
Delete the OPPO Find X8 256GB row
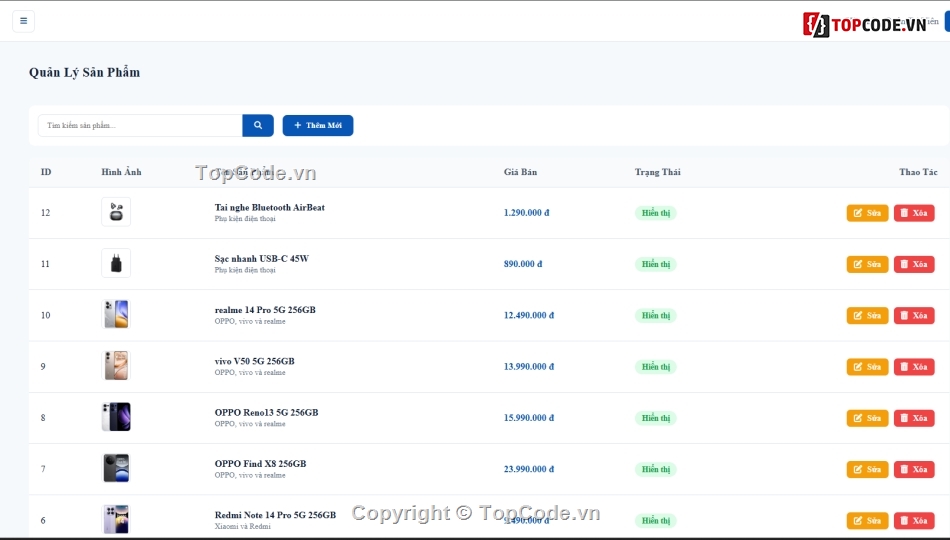click(x=914, y=469)
